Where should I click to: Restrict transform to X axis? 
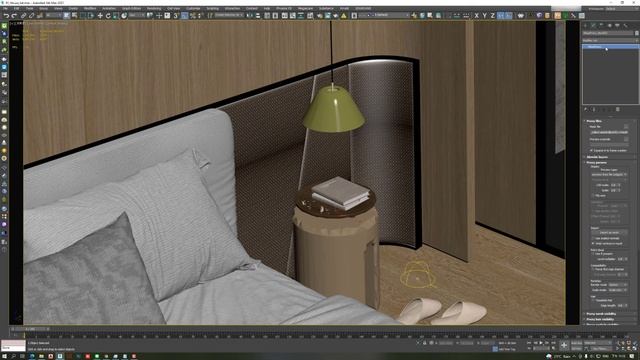coord(476,16)
